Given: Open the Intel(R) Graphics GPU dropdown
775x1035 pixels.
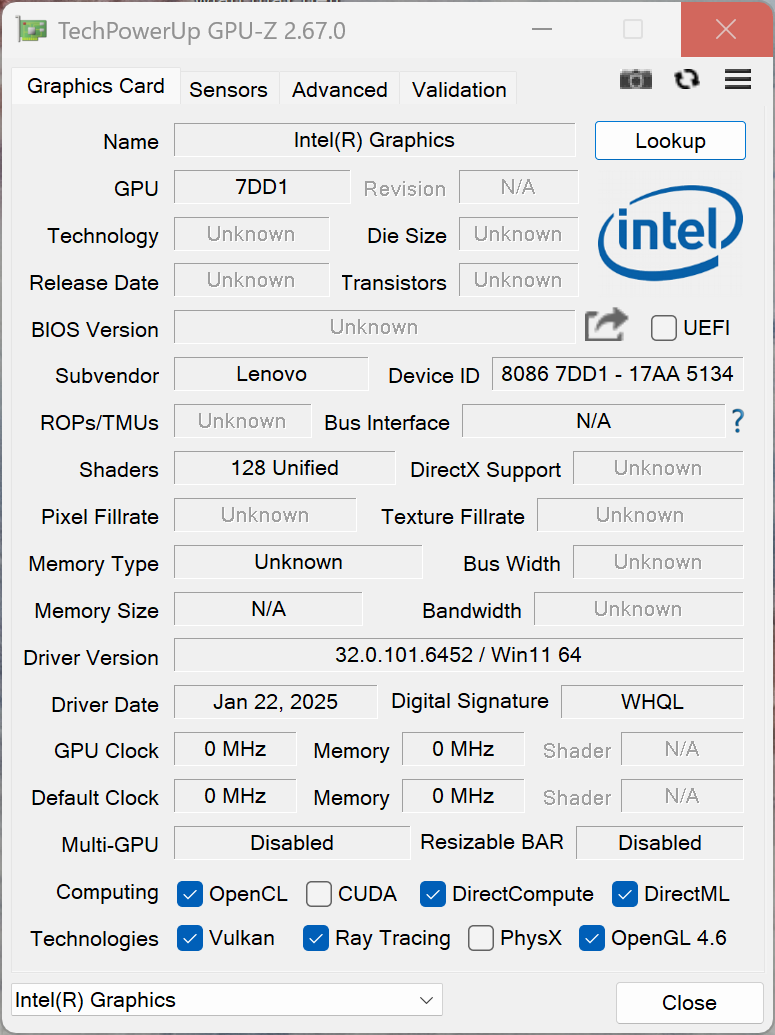Looking at the screenshot, I should tap(226, 1000).
